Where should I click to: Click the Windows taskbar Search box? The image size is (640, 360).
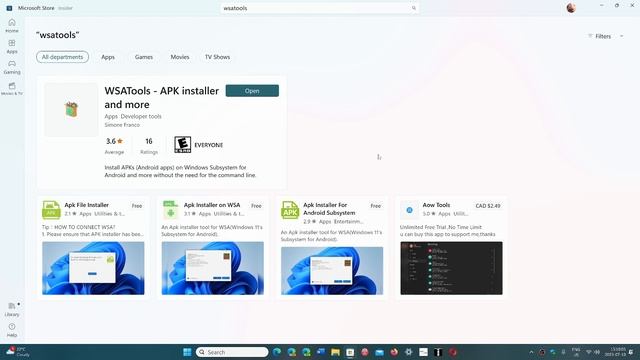(232, 352)
